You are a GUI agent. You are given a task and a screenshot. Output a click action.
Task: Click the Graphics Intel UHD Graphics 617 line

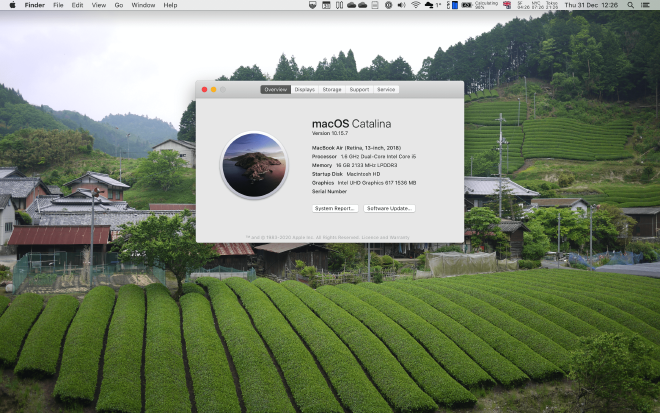pos(364,183)
